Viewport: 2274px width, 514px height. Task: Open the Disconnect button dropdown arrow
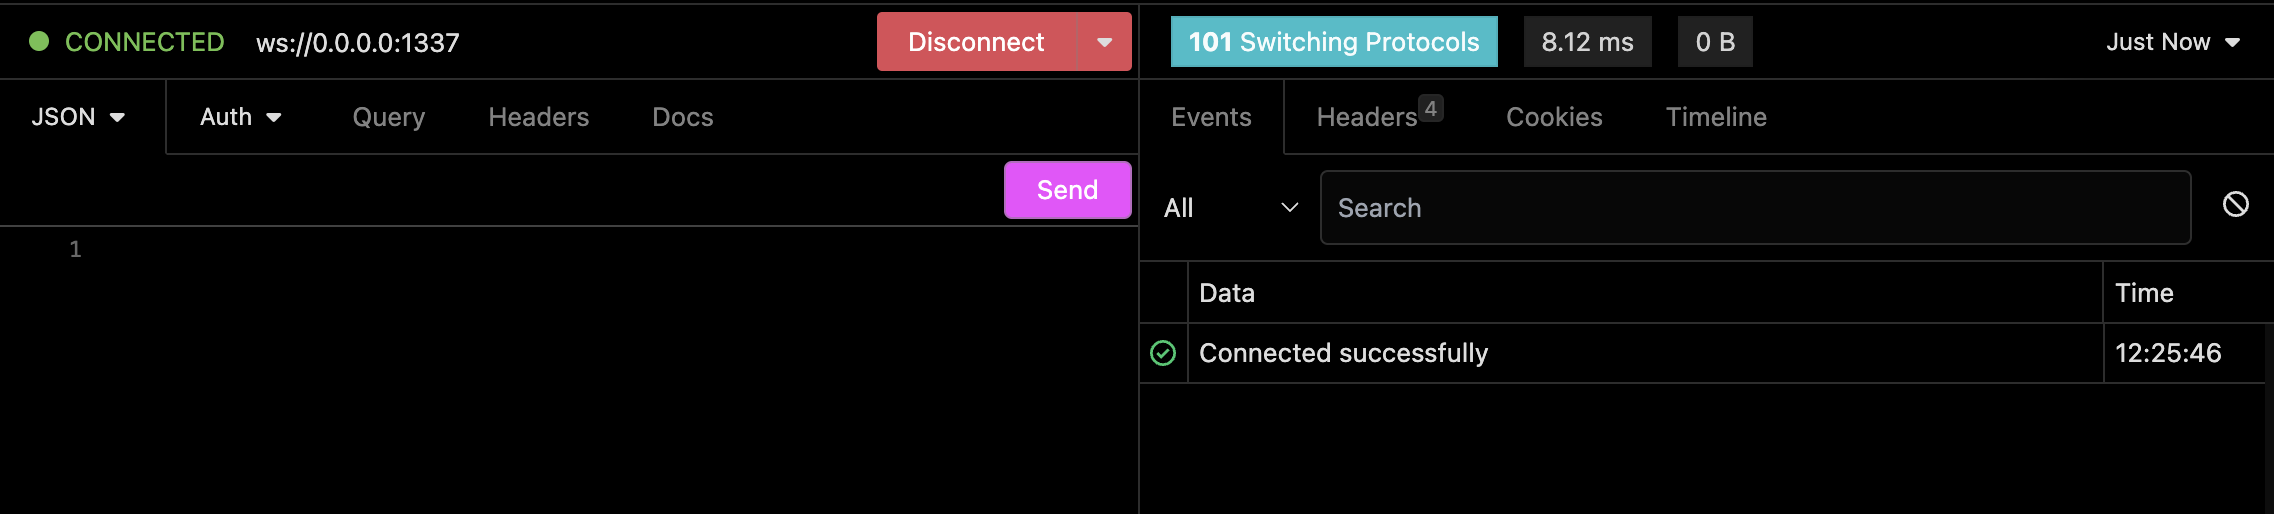point(1105,42)
